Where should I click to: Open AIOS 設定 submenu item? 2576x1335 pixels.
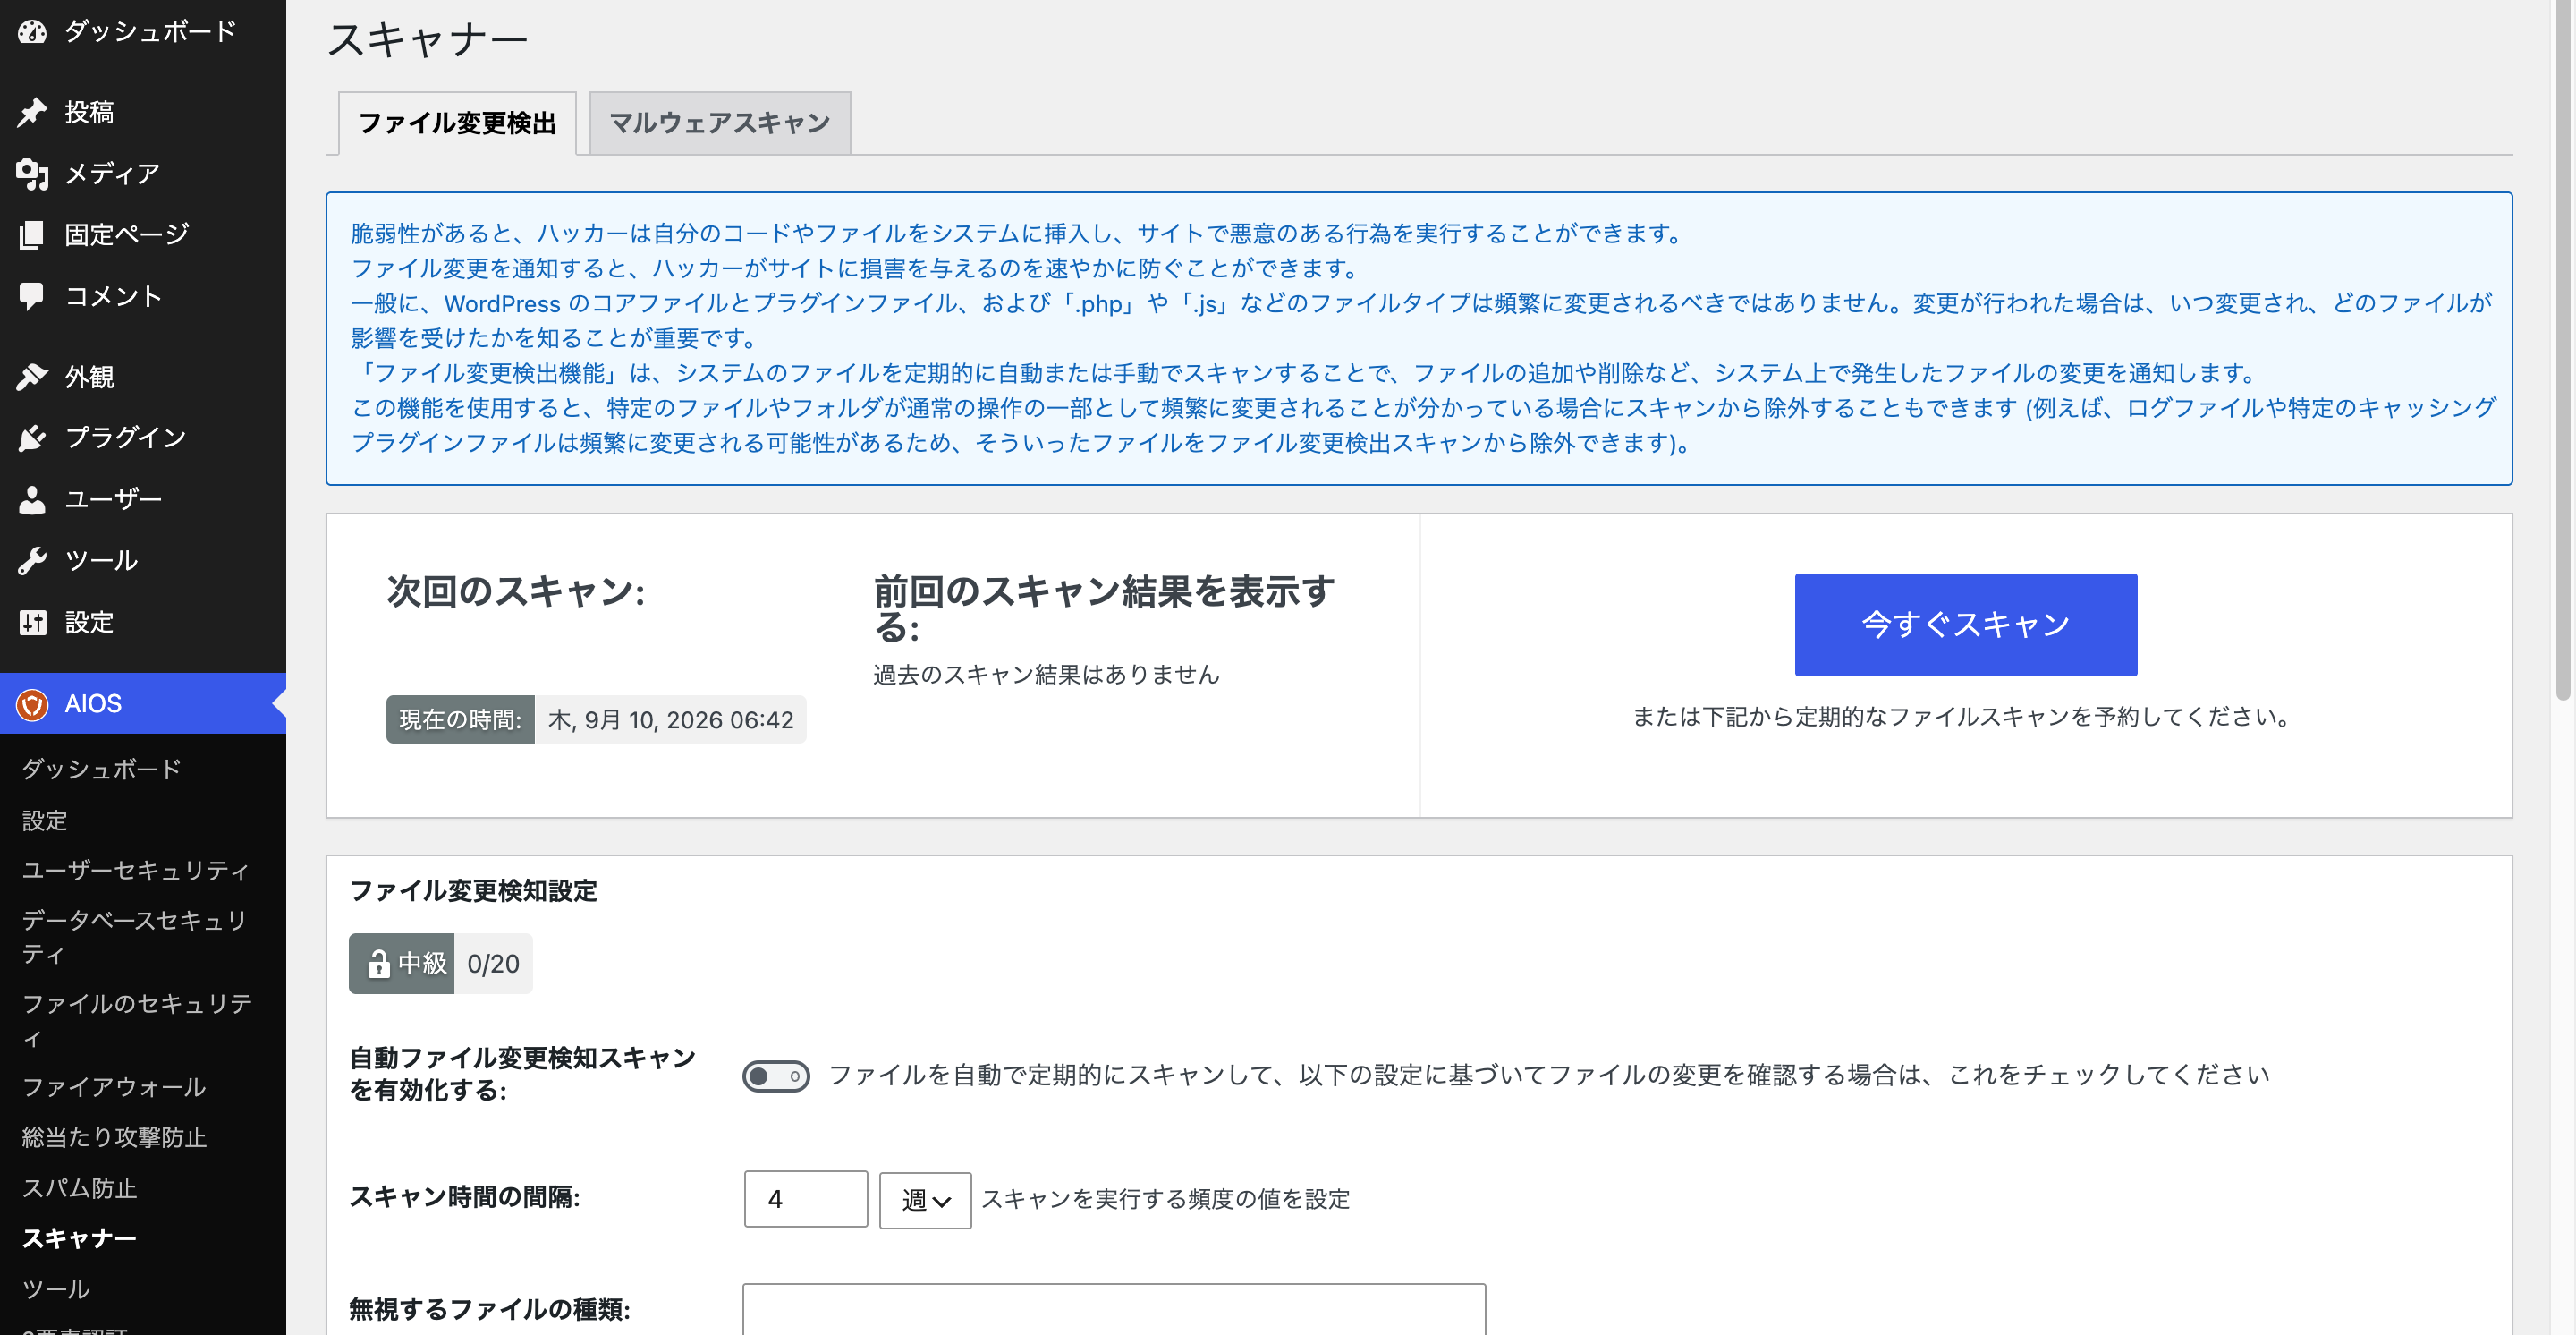tap(45, 820)
